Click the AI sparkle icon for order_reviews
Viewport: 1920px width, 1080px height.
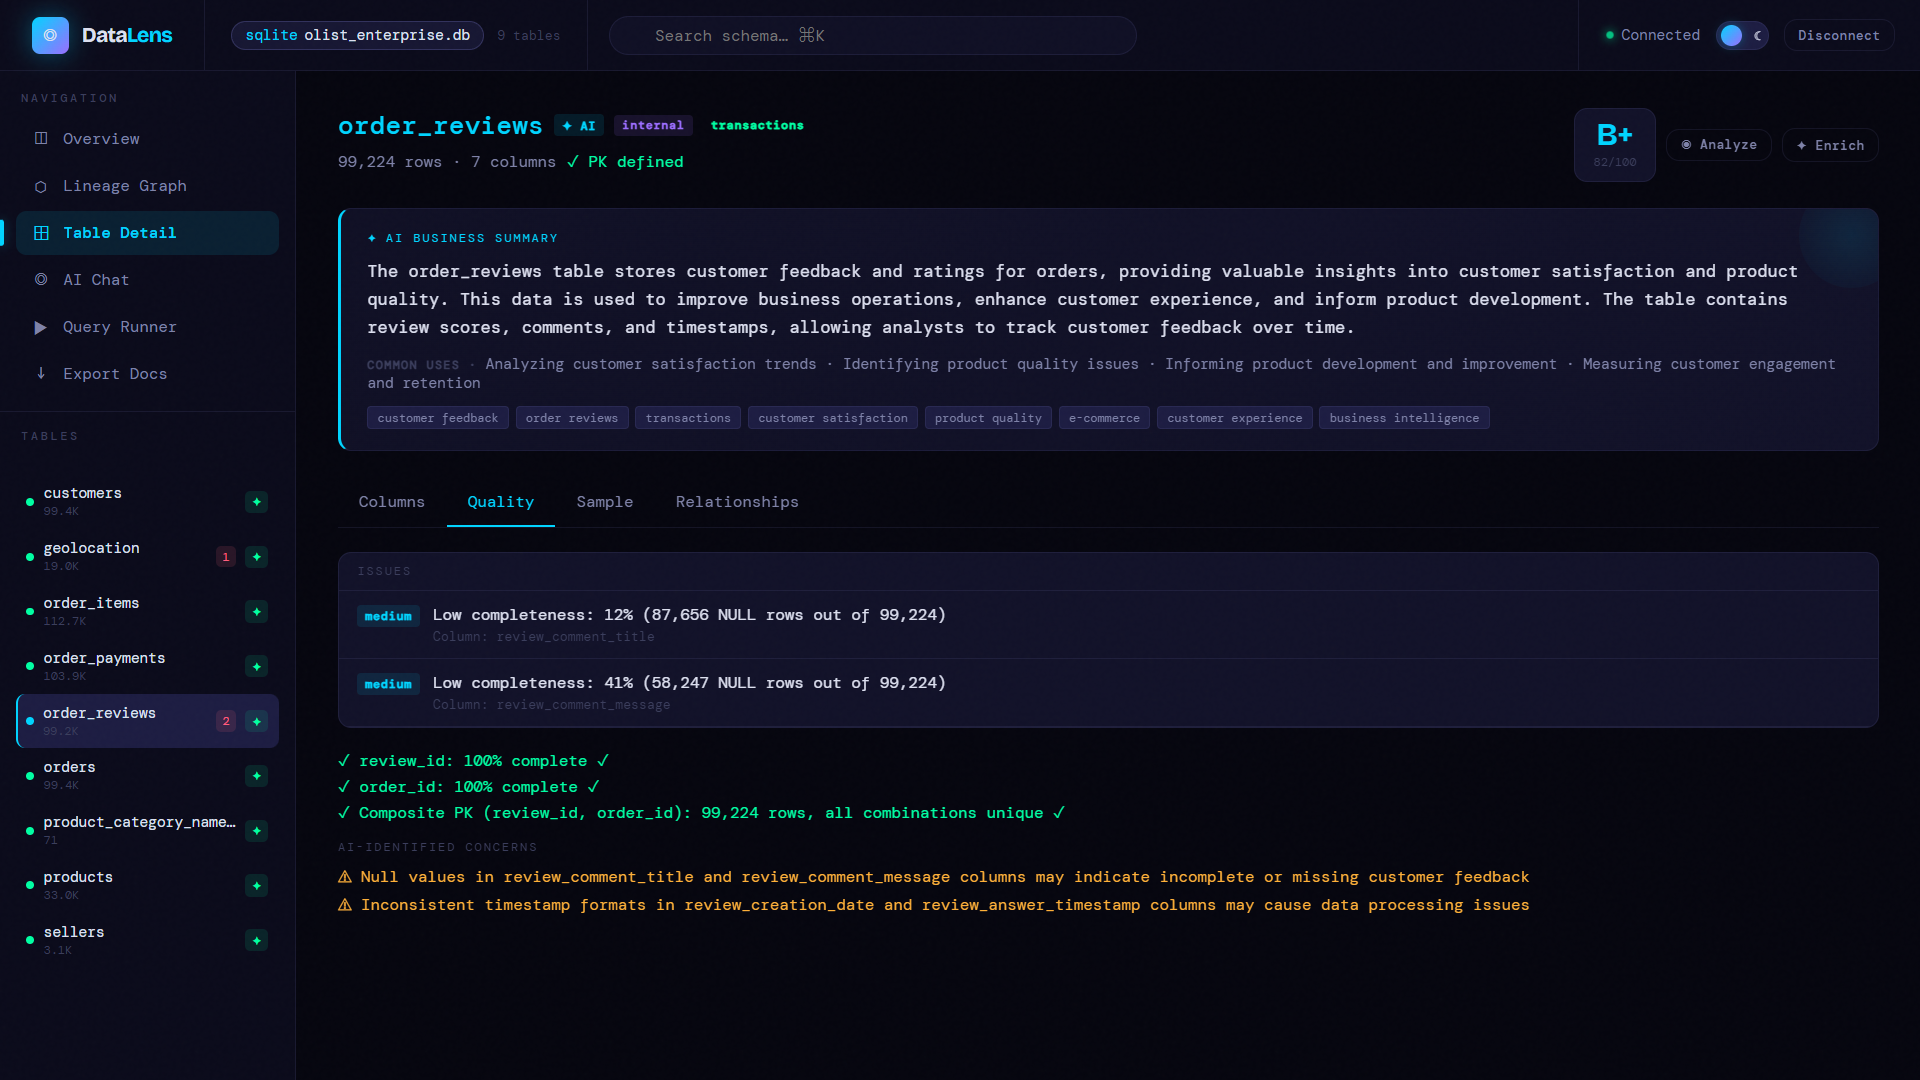point(257,721)
